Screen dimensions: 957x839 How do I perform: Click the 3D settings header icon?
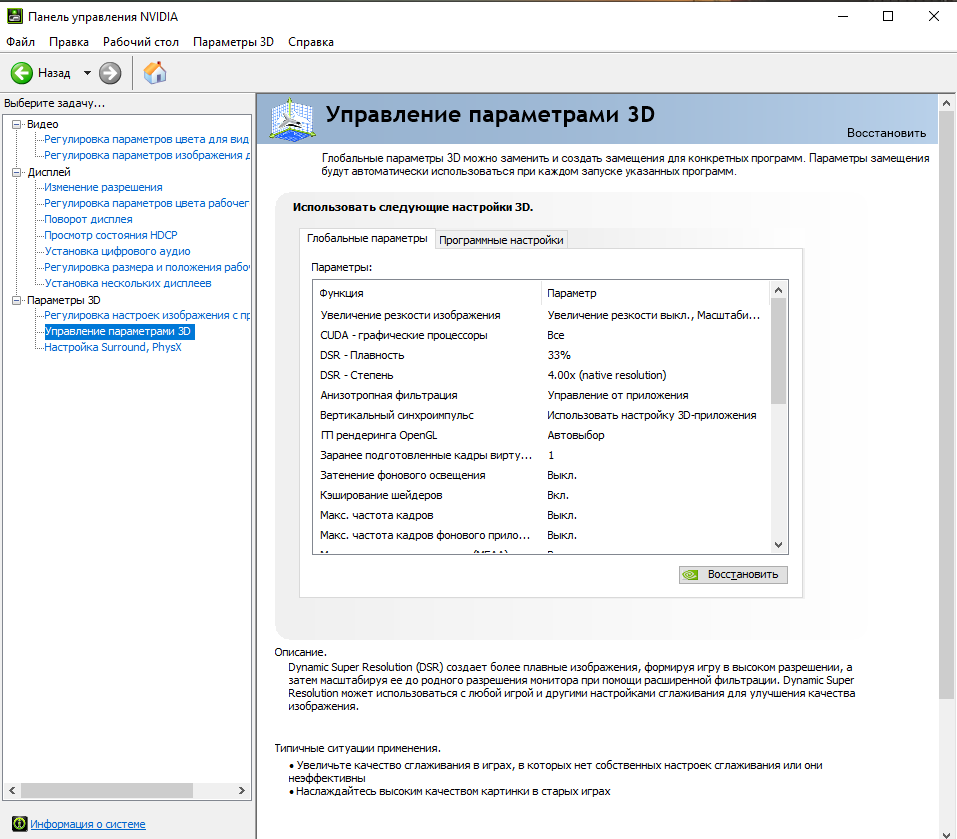[292, 120]
